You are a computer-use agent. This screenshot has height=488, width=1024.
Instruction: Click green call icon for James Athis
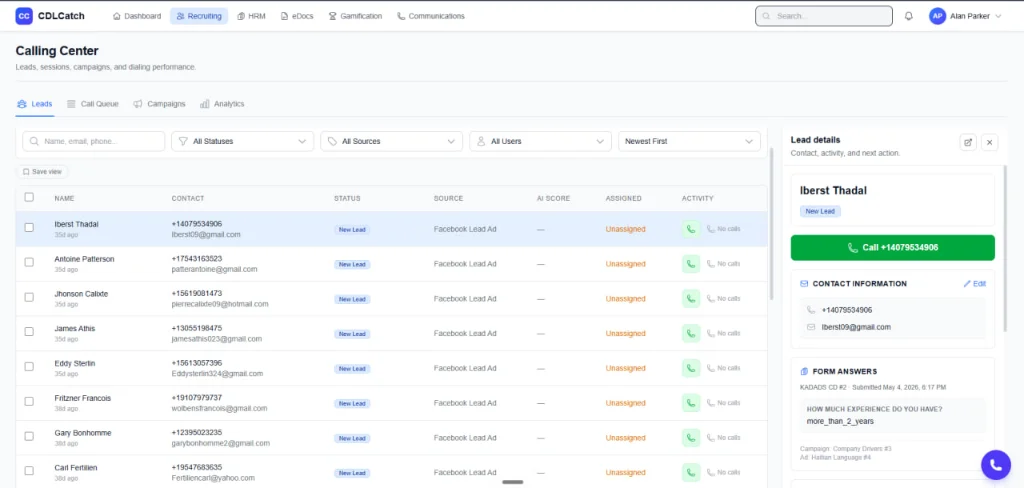pos(691,333)
